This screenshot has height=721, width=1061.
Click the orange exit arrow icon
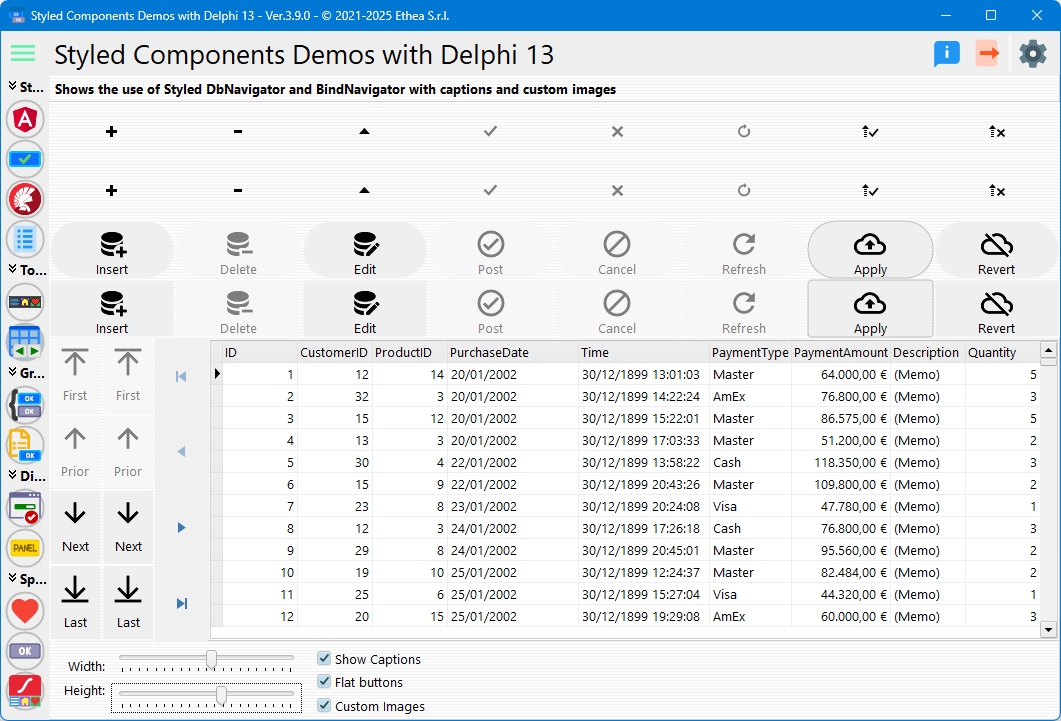(x=988, y=54)
